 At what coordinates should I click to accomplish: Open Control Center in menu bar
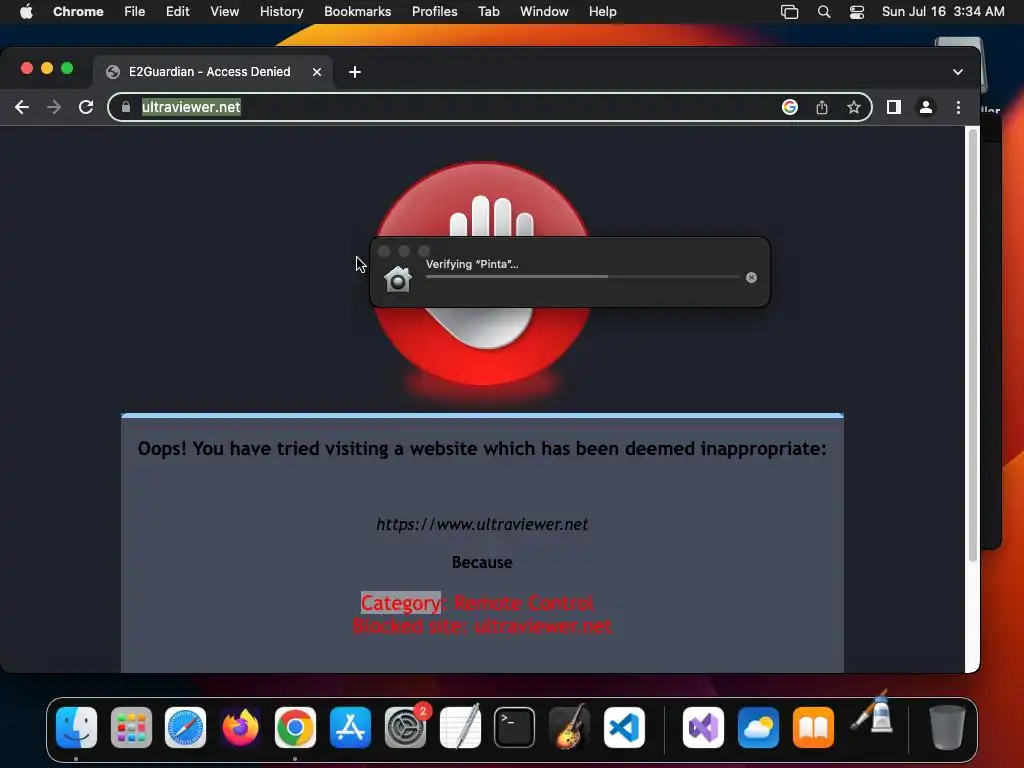857,12
